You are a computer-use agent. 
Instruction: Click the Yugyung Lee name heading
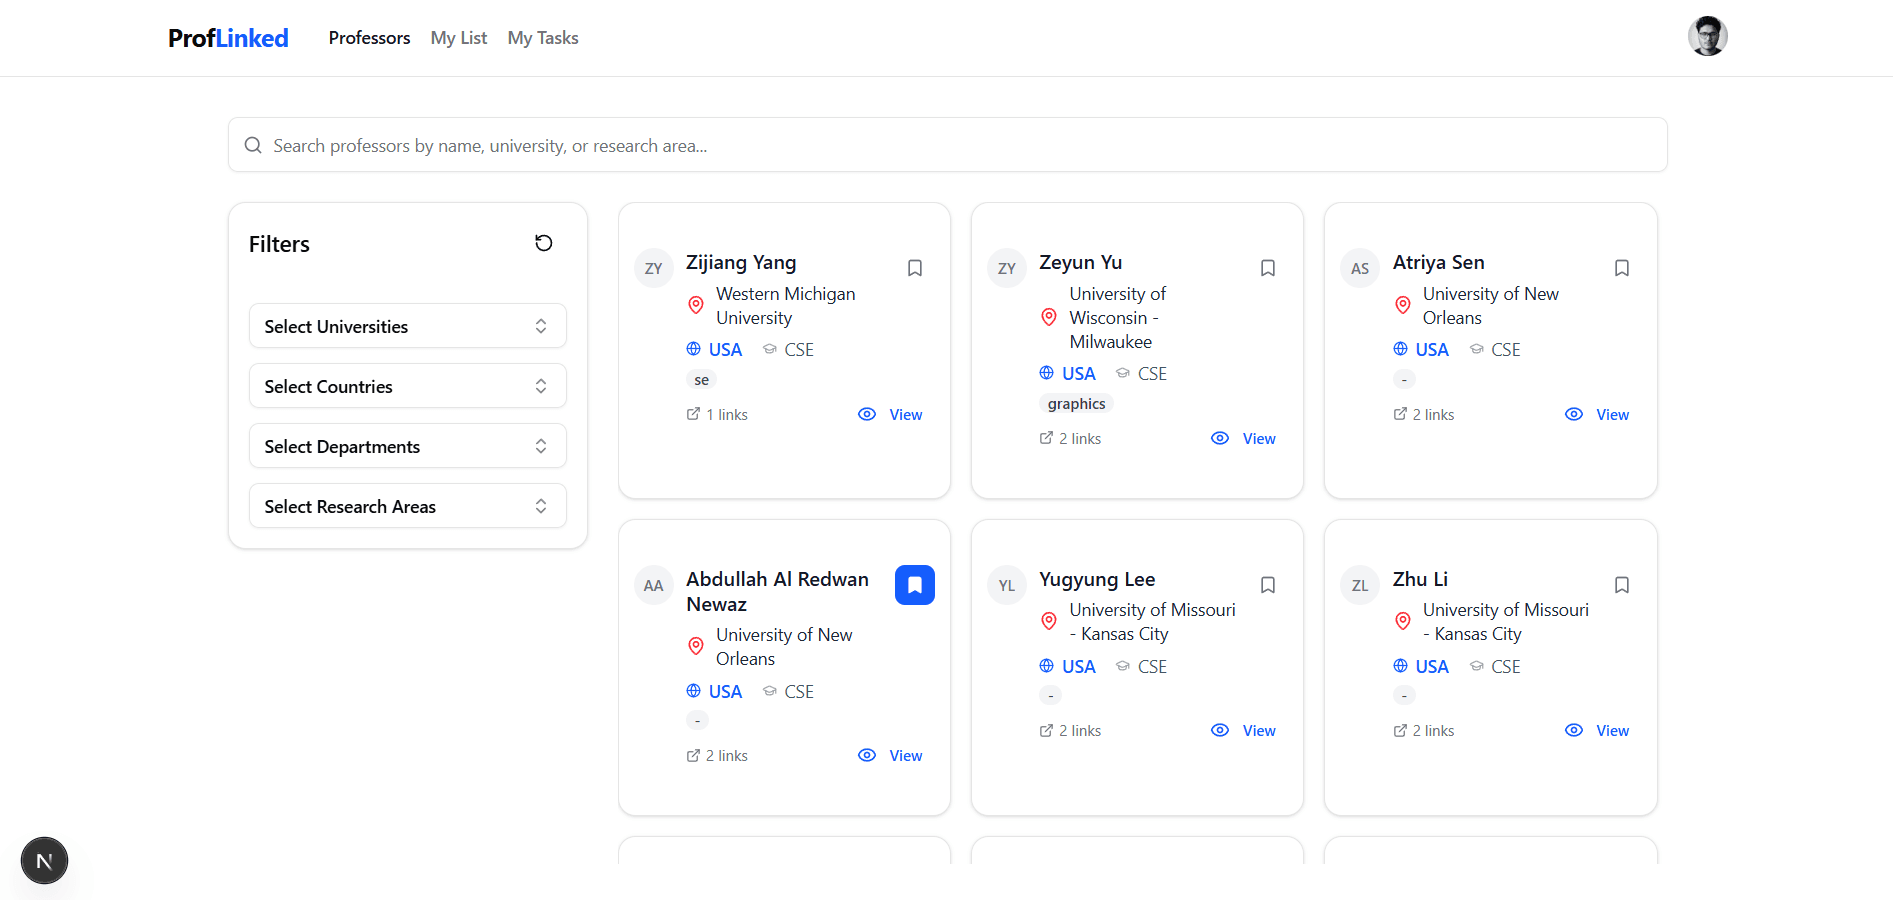tap(1097, 579)
